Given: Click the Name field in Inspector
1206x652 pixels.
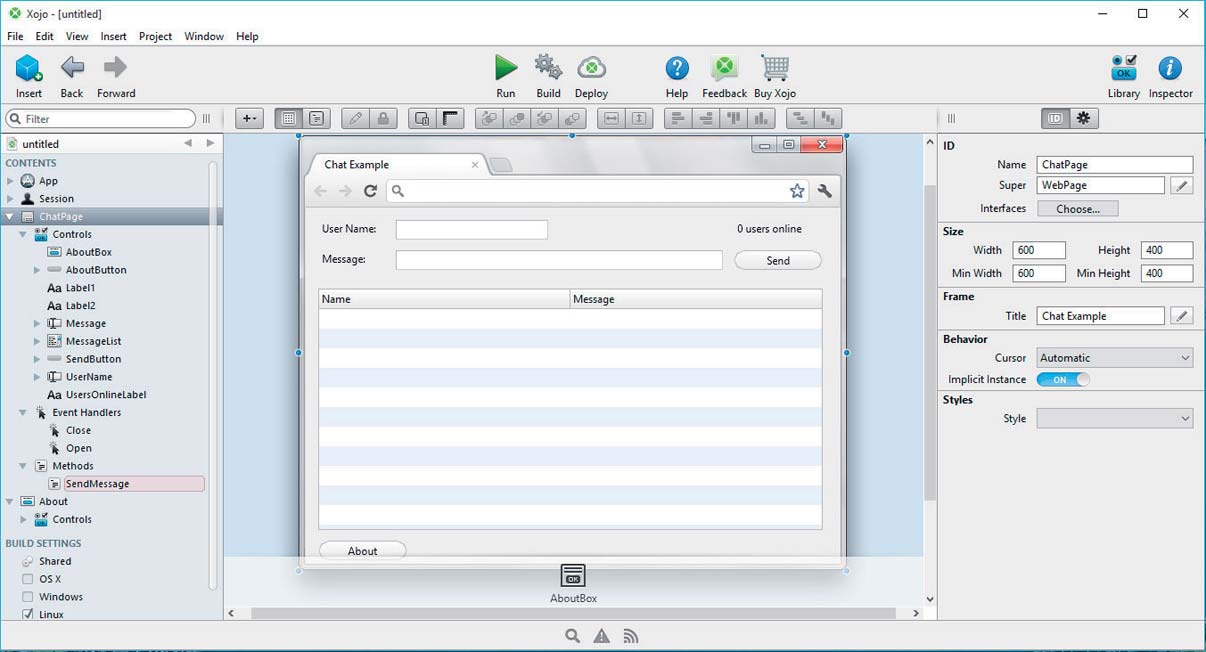Looking at the screenshot, I should pos(1115,165).
